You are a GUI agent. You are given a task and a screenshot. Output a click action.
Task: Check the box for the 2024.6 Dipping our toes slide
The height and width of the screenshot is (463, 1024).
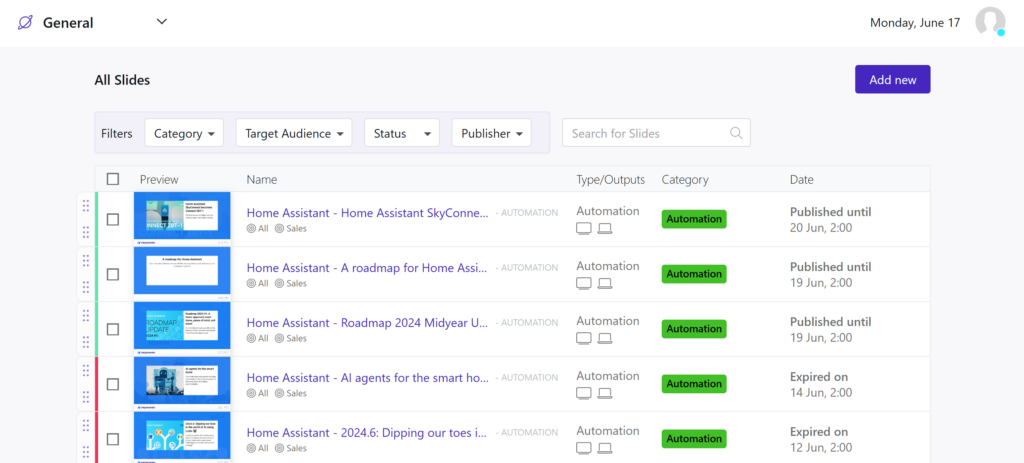pos(113,439)
